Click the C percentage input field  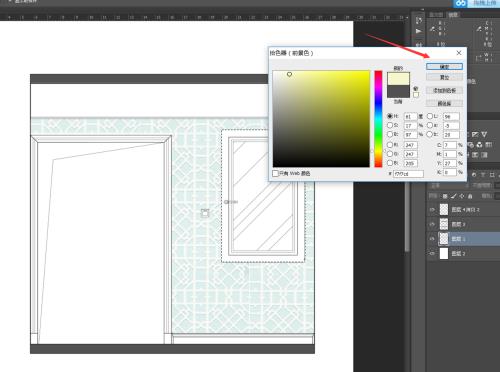point(450,145)
